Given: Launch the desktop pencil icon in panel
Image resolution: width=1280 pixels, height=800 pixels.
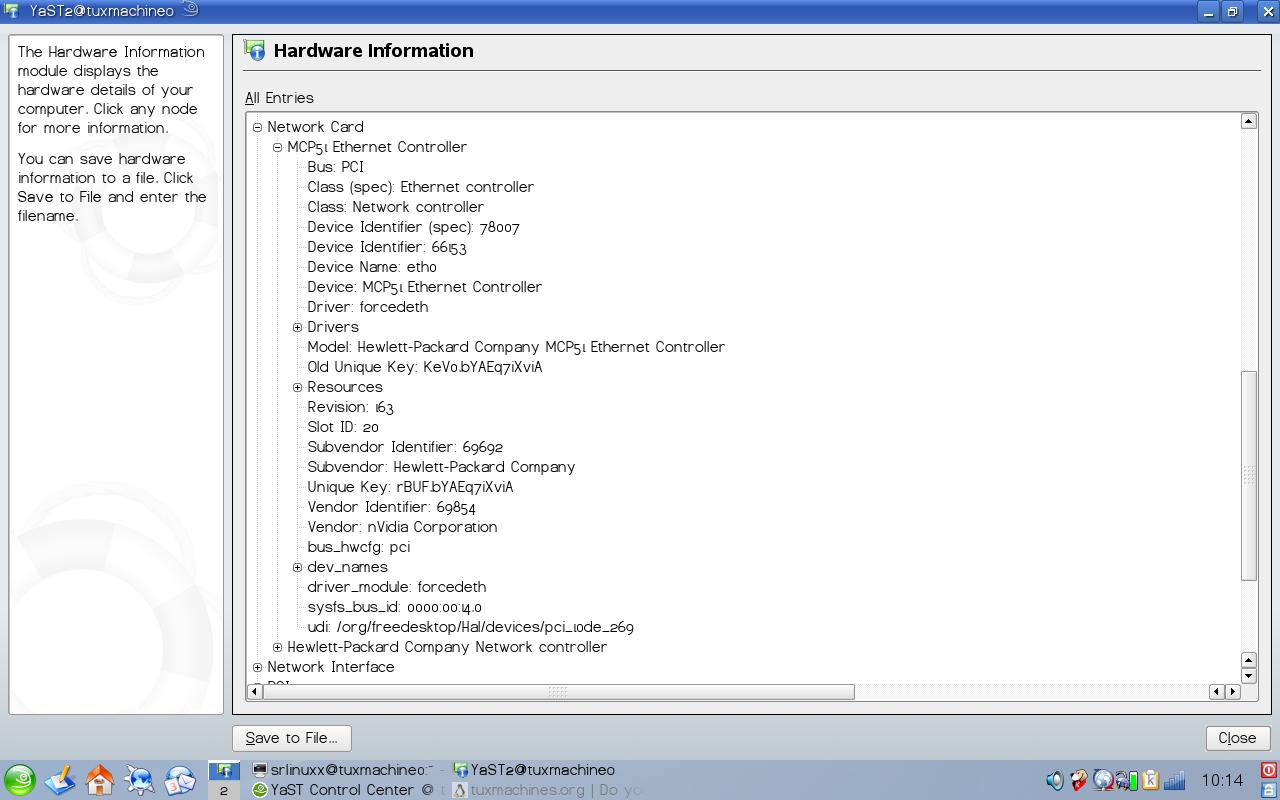Looking at the screenshot, I should tap(60, 780).
